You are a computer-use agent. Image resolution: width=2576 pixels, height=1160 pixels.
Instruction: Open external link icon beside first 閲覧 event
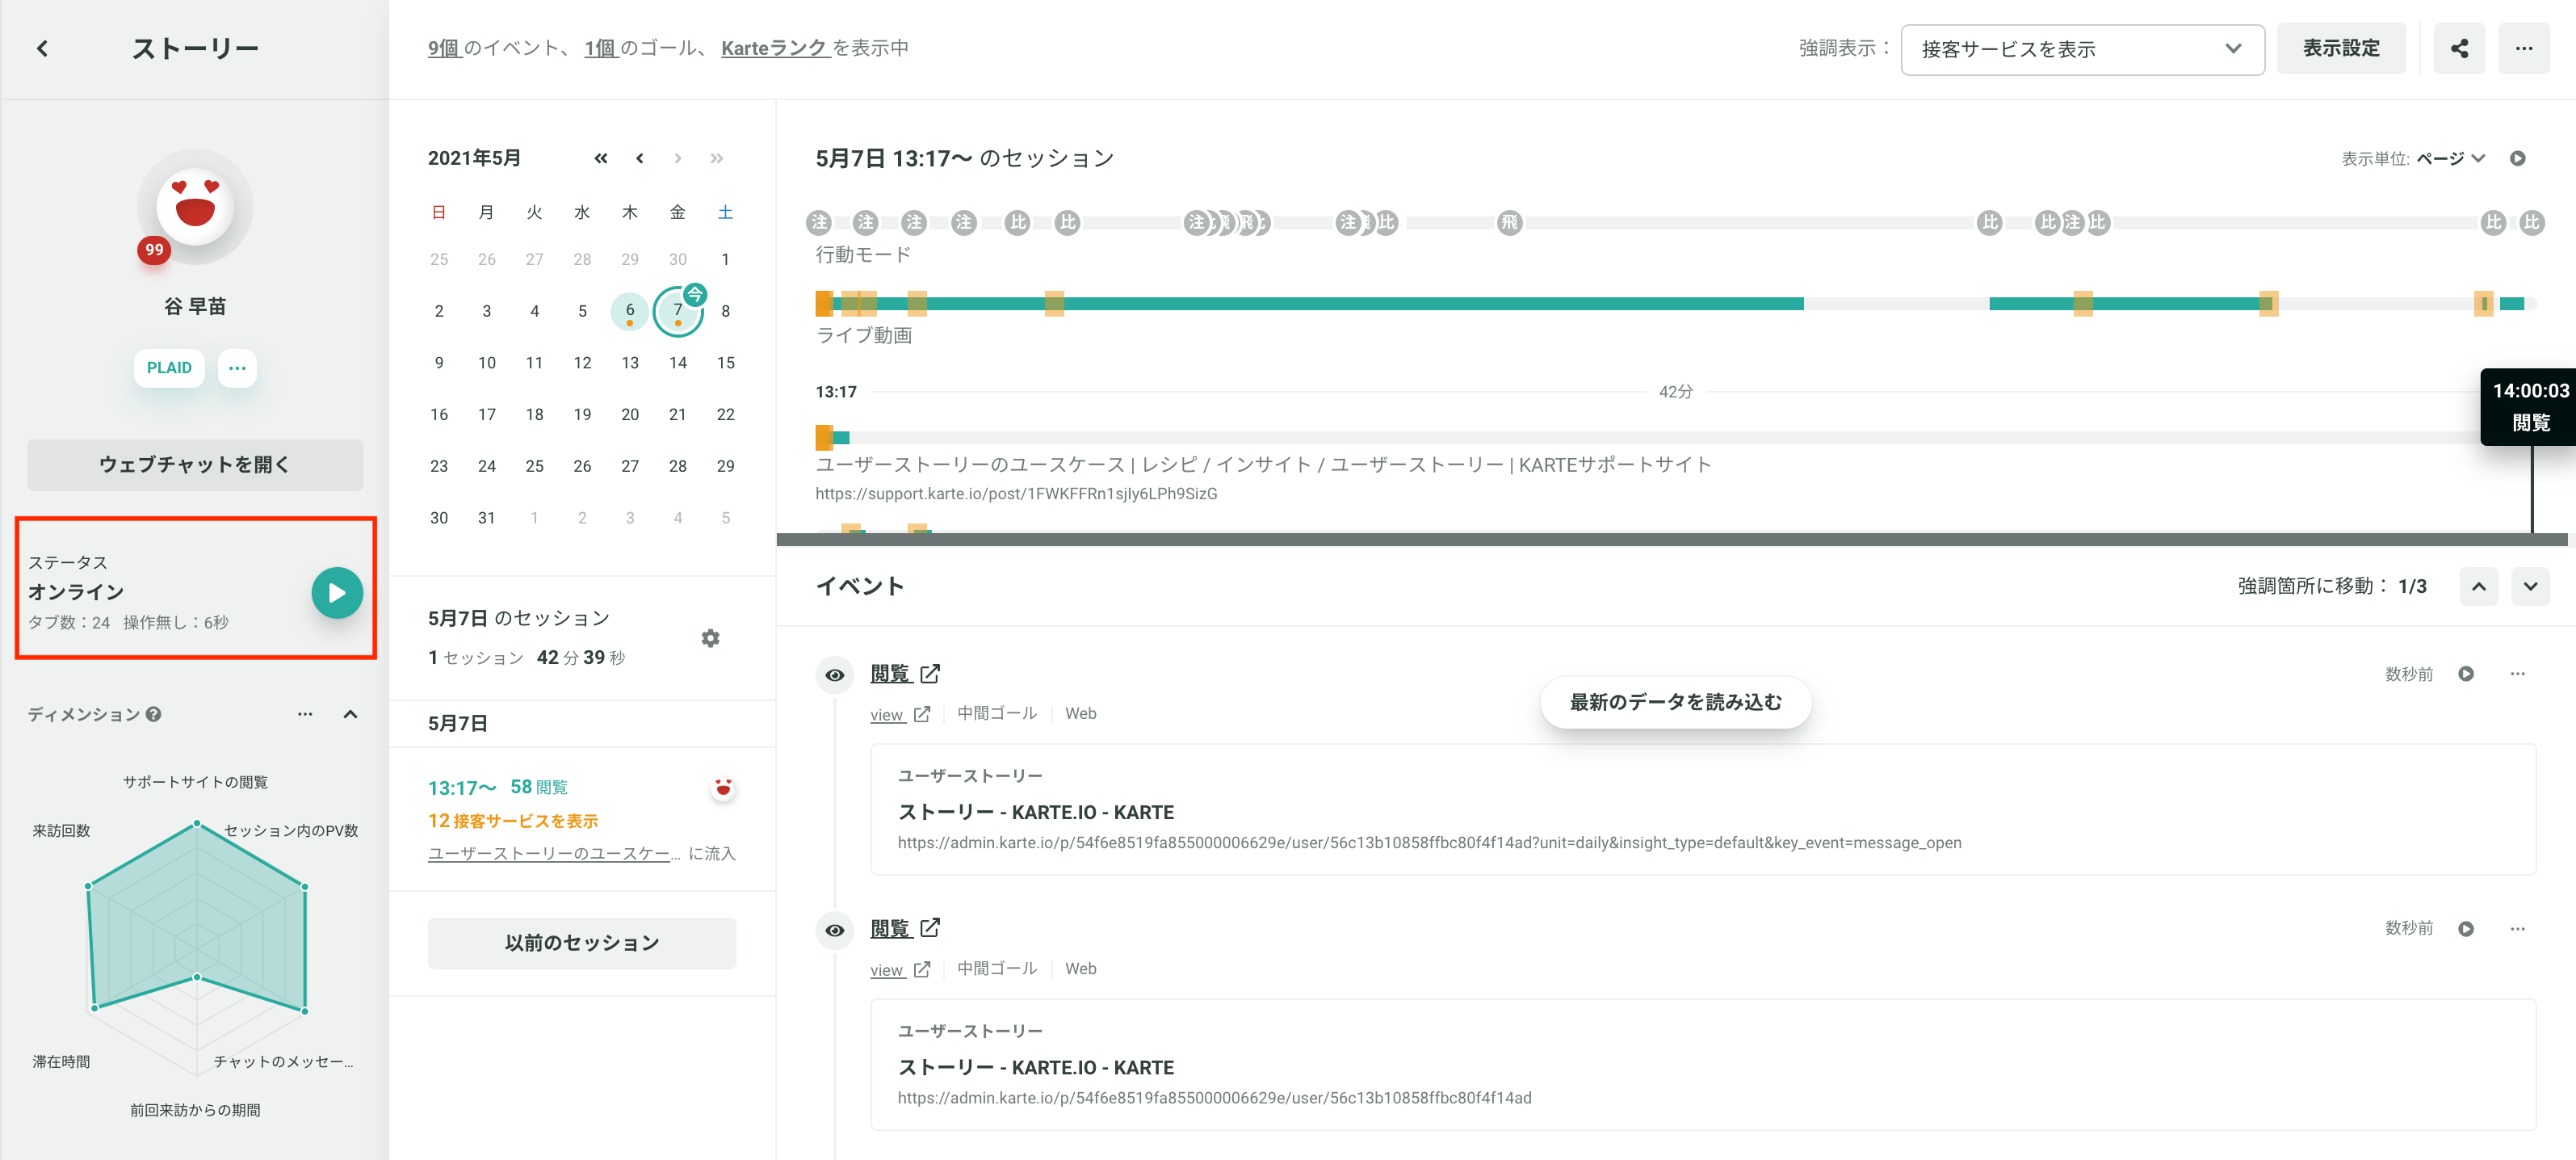tap(930, 673)
